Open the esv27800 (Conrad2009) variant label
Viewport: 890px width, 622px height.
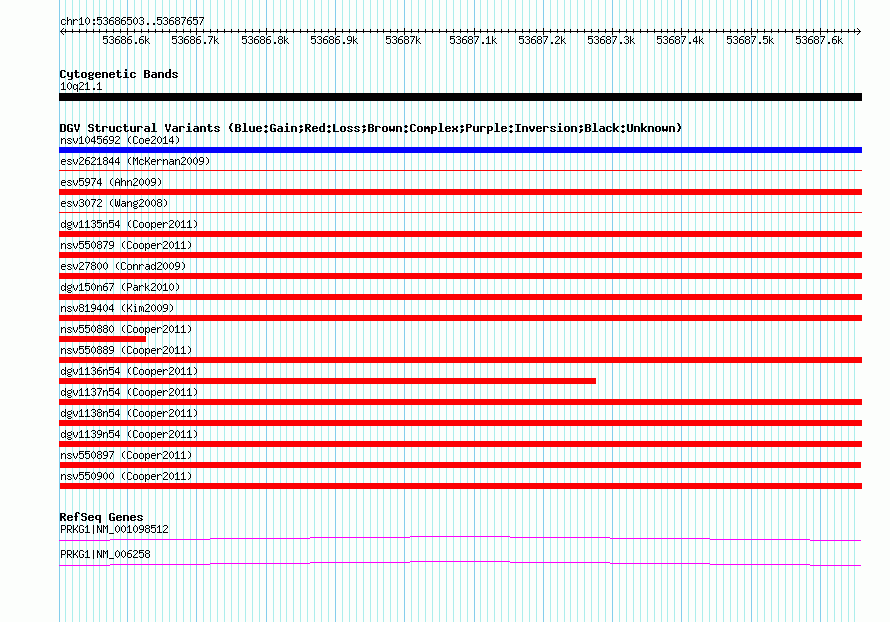coord(123,266)
